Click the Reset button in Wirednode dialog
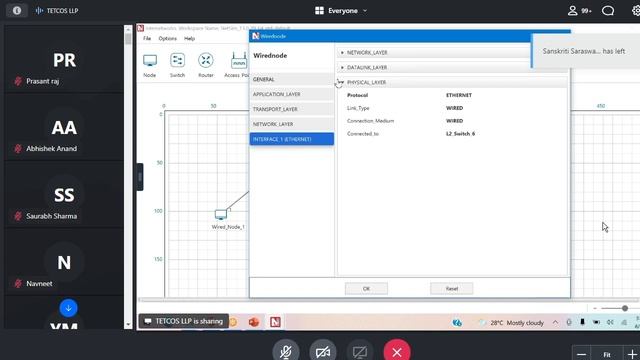 tap(452, 289)
